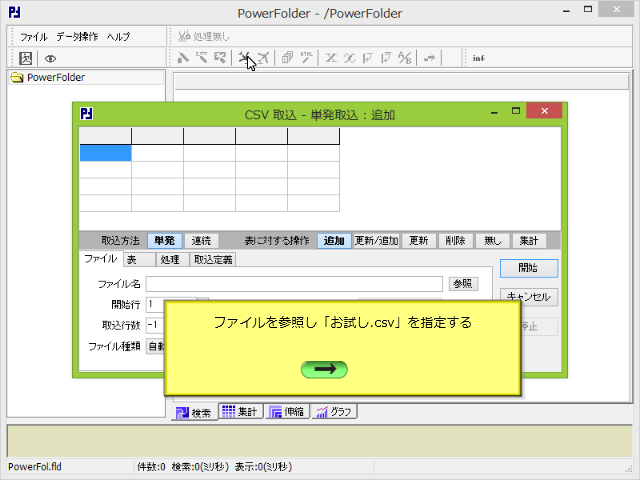Switch to the 取込定義 tab
The height and width of the screenshot is (480, 640).
click(x=213, y=260)
